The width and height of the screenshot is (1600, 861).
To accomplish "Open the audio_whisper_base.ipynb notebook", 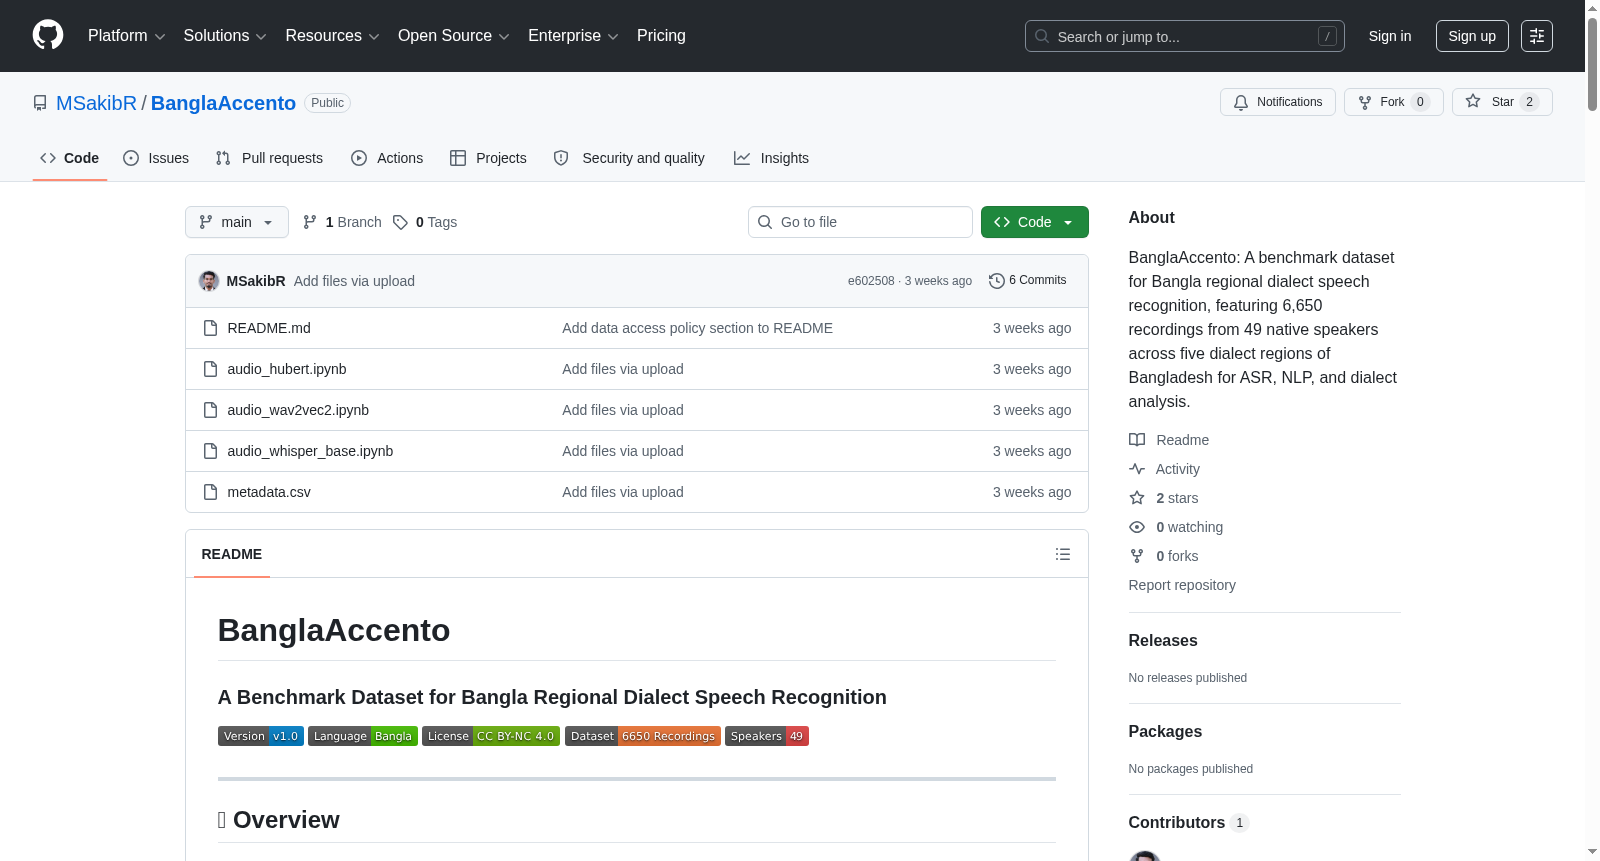I will tap(310, 451).
